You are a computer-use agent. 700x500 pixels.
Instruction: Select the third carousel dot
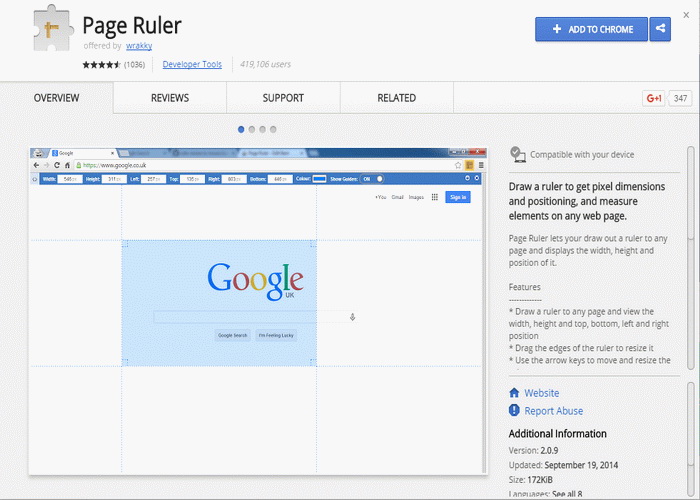point(262,129)
